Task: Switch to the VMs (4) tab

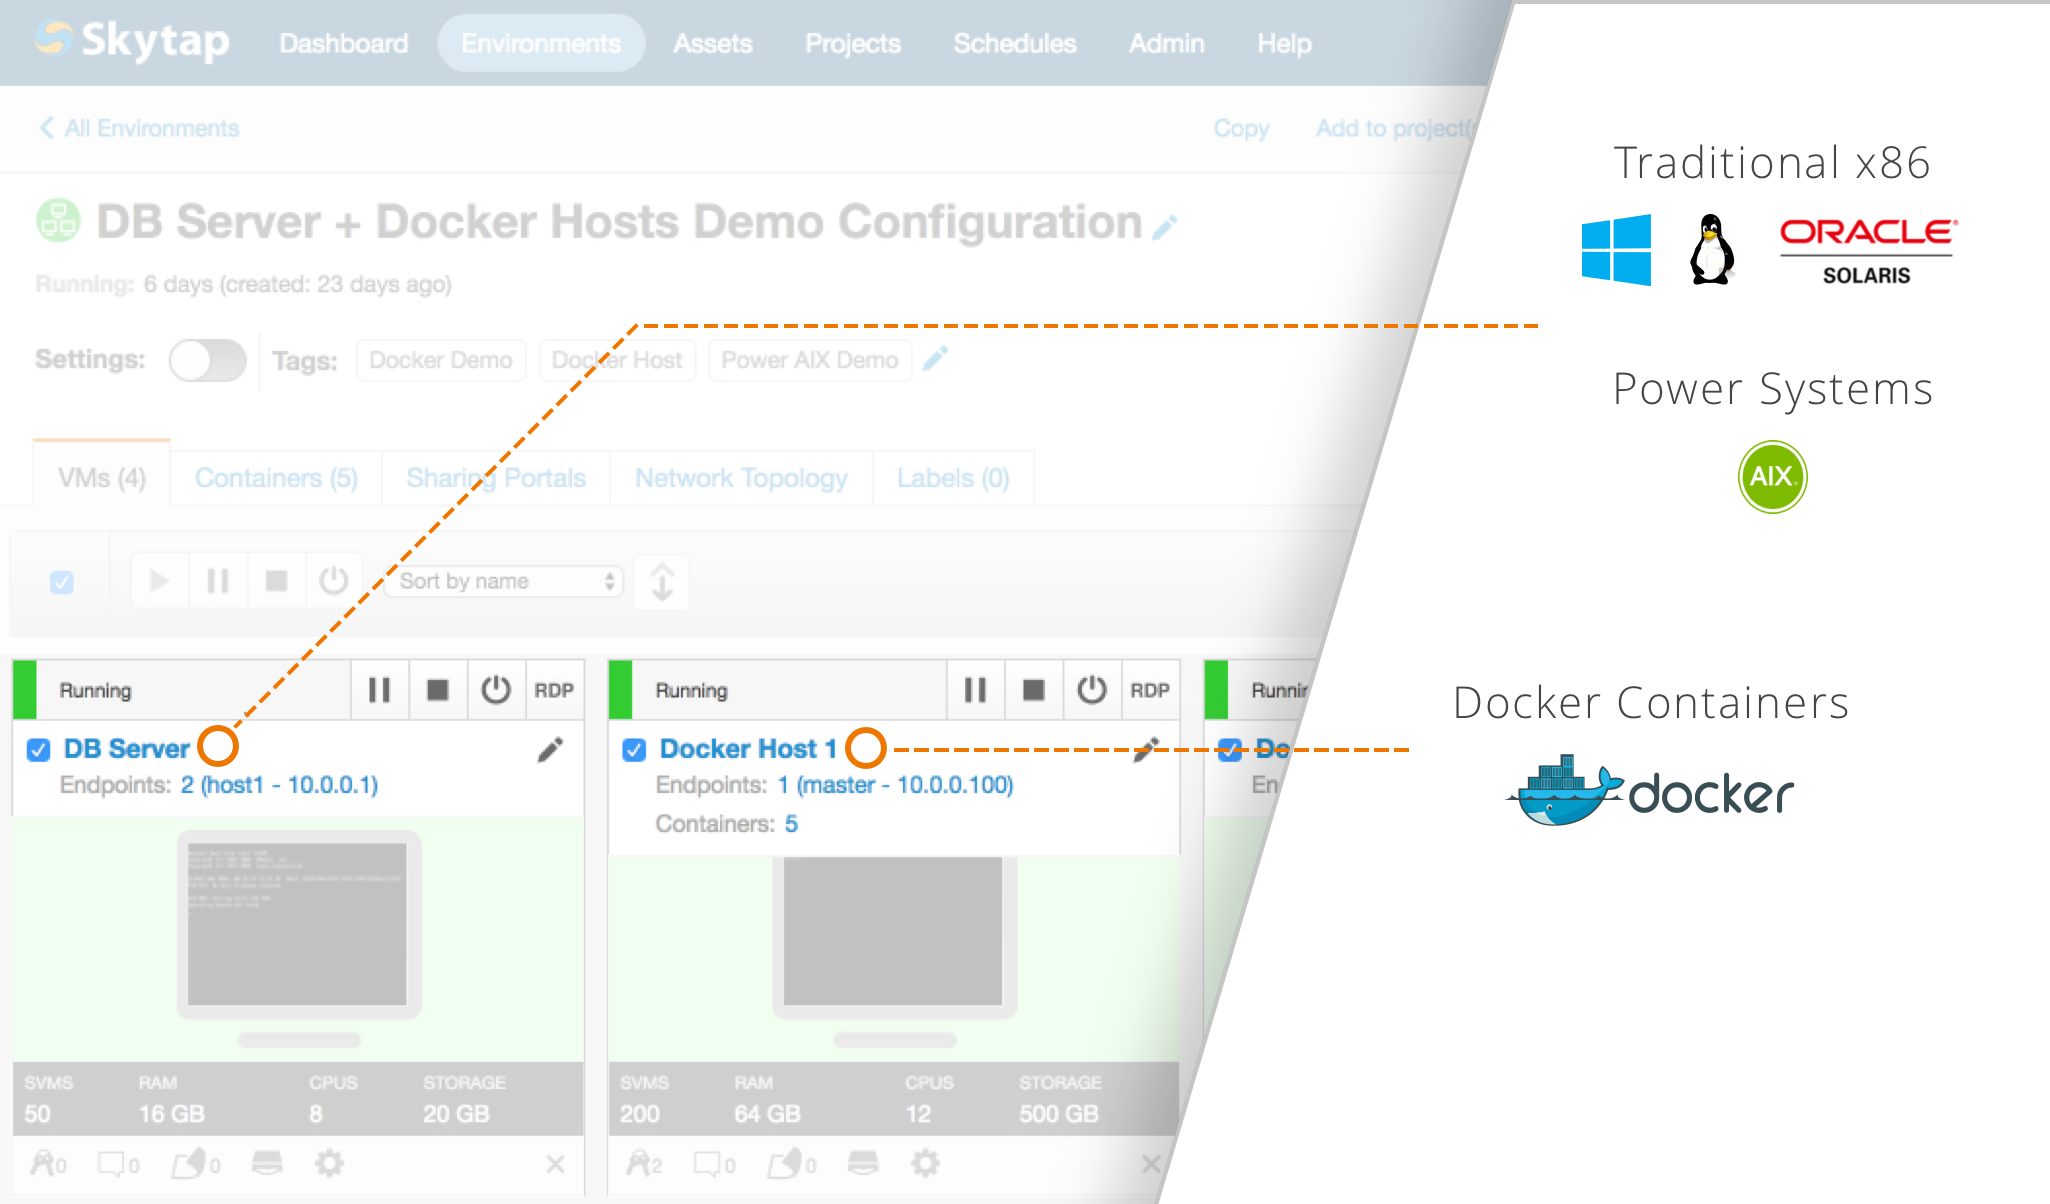Action: point(101,478)
